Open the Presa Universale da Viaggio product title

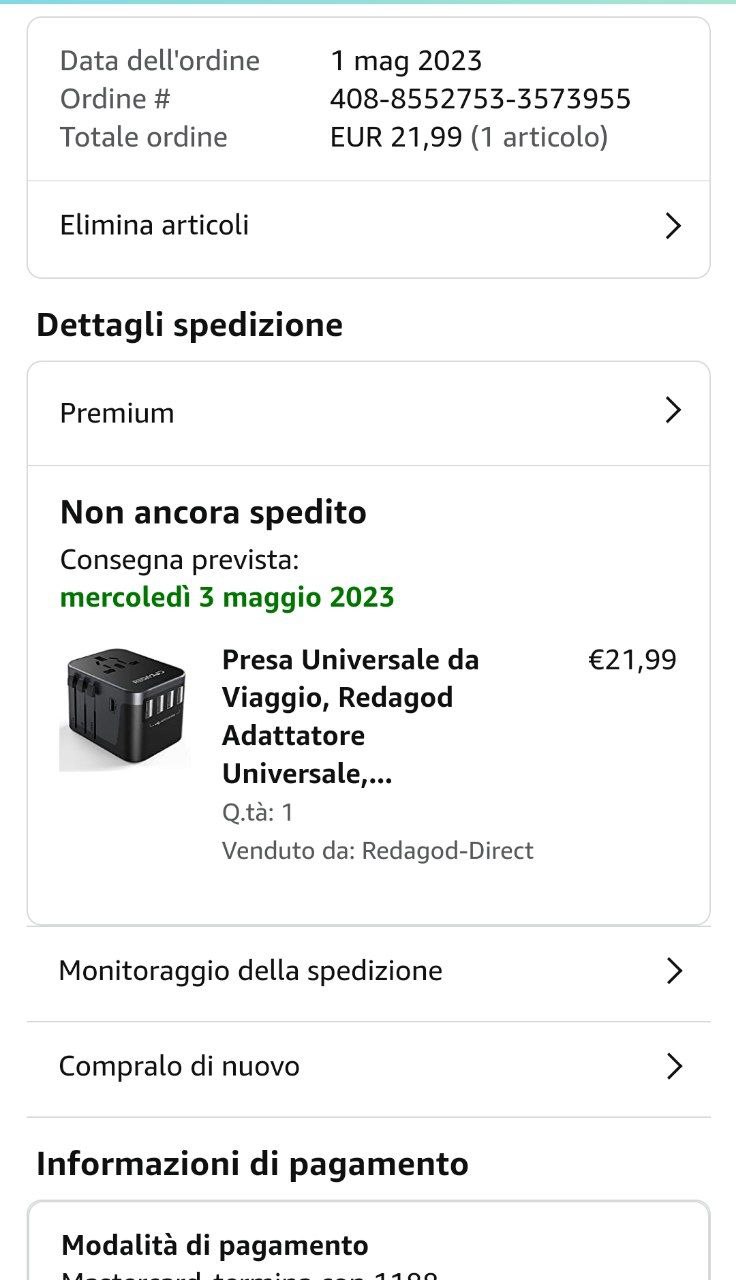point(351,716)
